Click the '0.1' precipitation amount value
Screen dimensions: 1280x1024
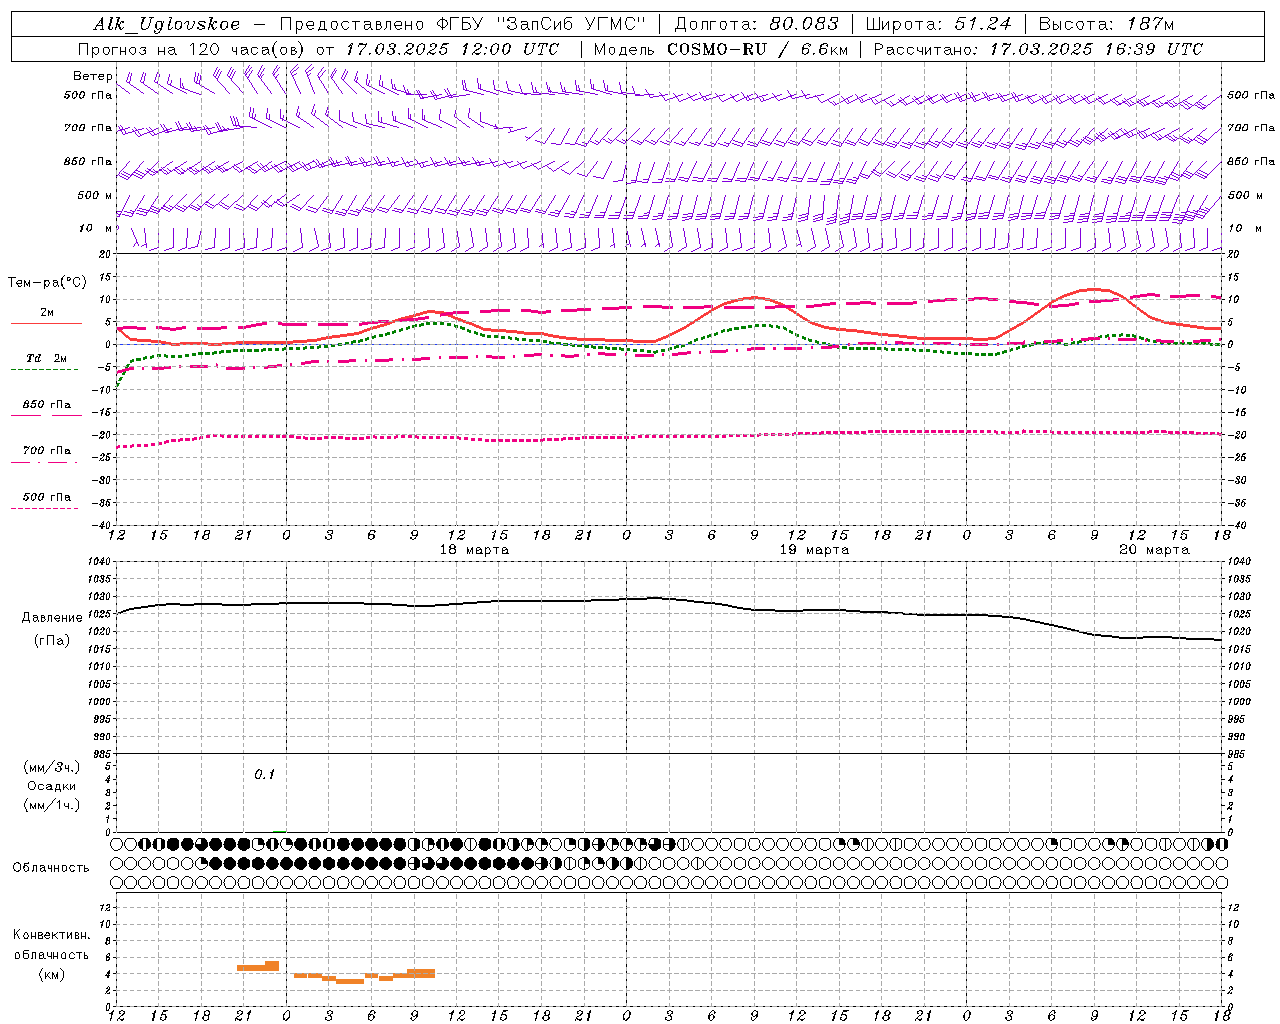264,775
